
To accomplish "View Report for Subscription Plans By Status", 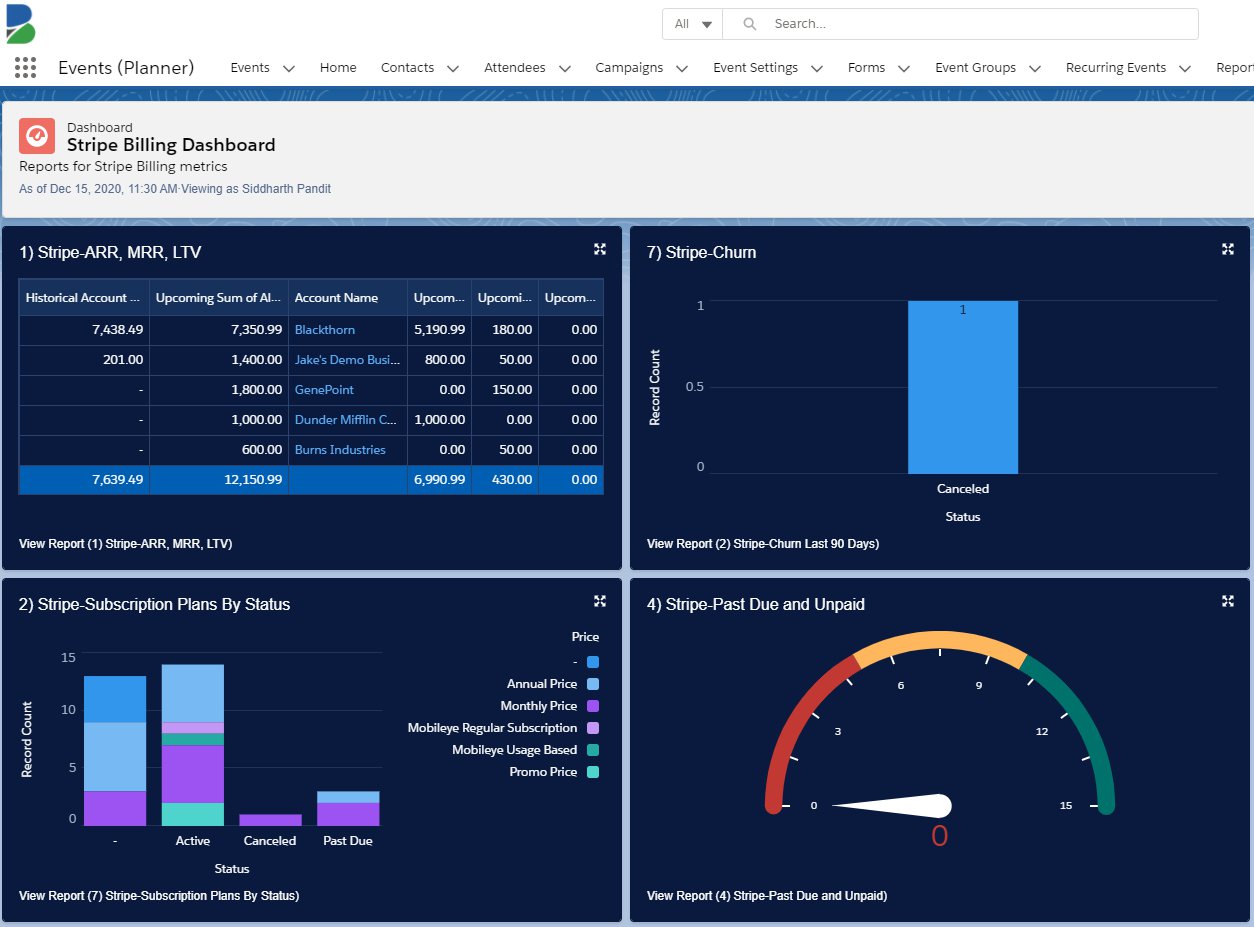I will (159, 896).
